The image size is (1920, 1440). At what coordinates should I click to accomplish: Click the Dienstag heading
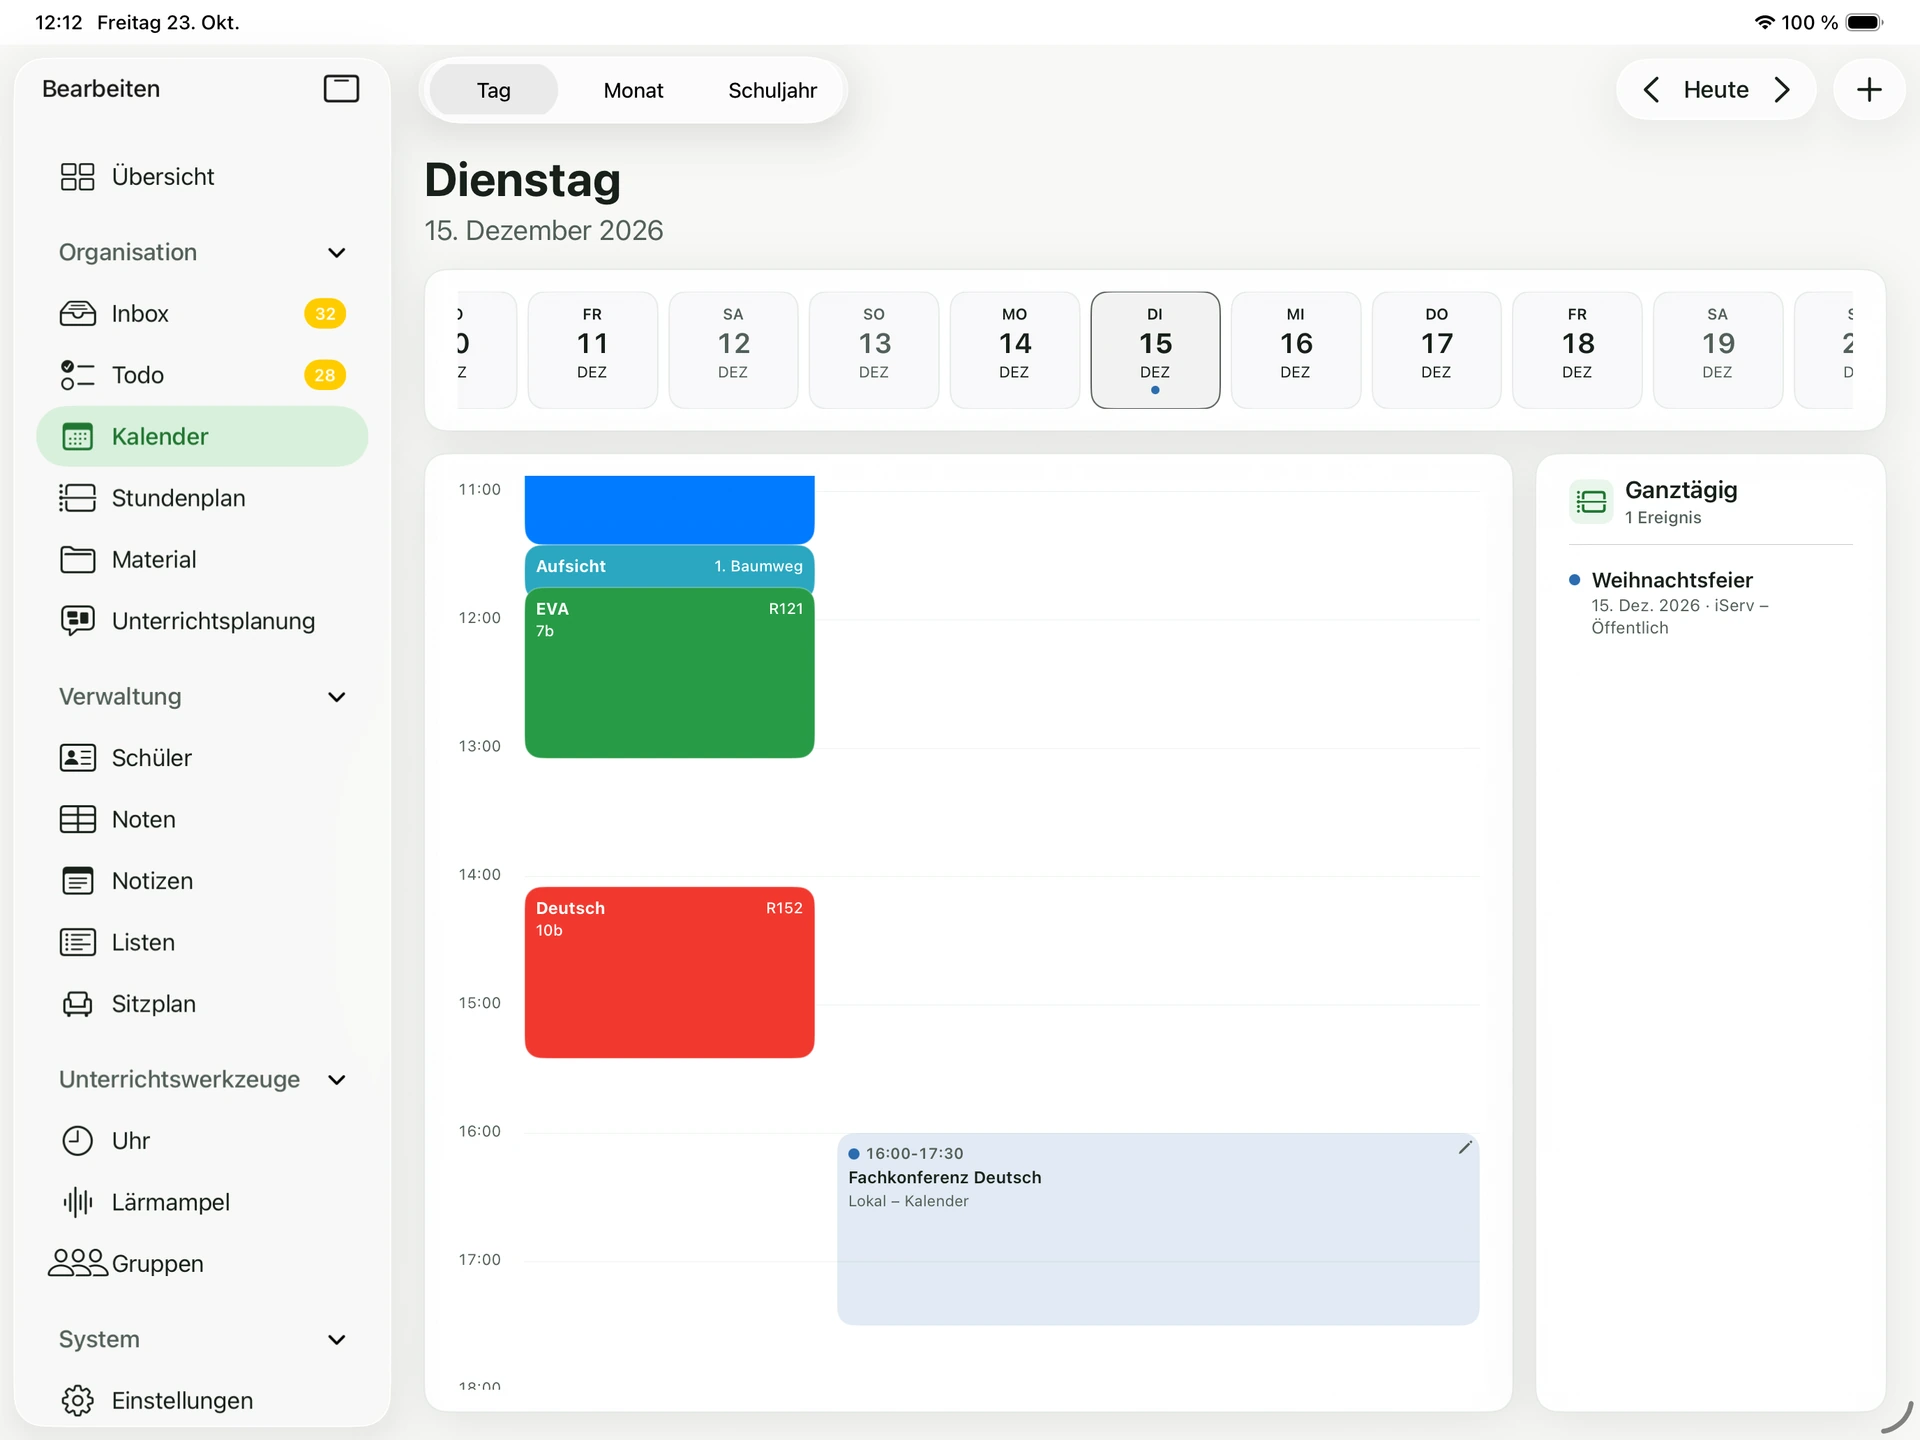522,181
